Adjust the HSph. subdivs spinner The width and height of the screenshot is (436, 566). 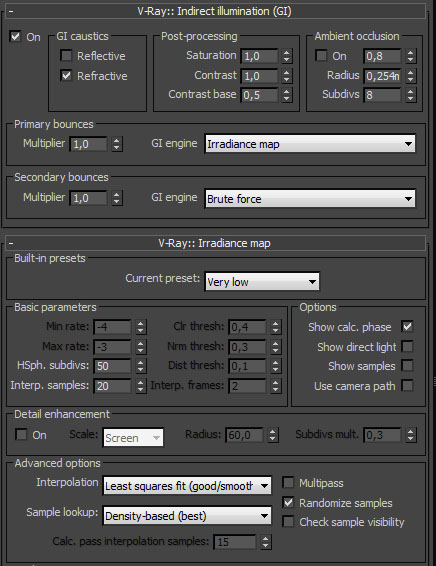coord(140,366)
